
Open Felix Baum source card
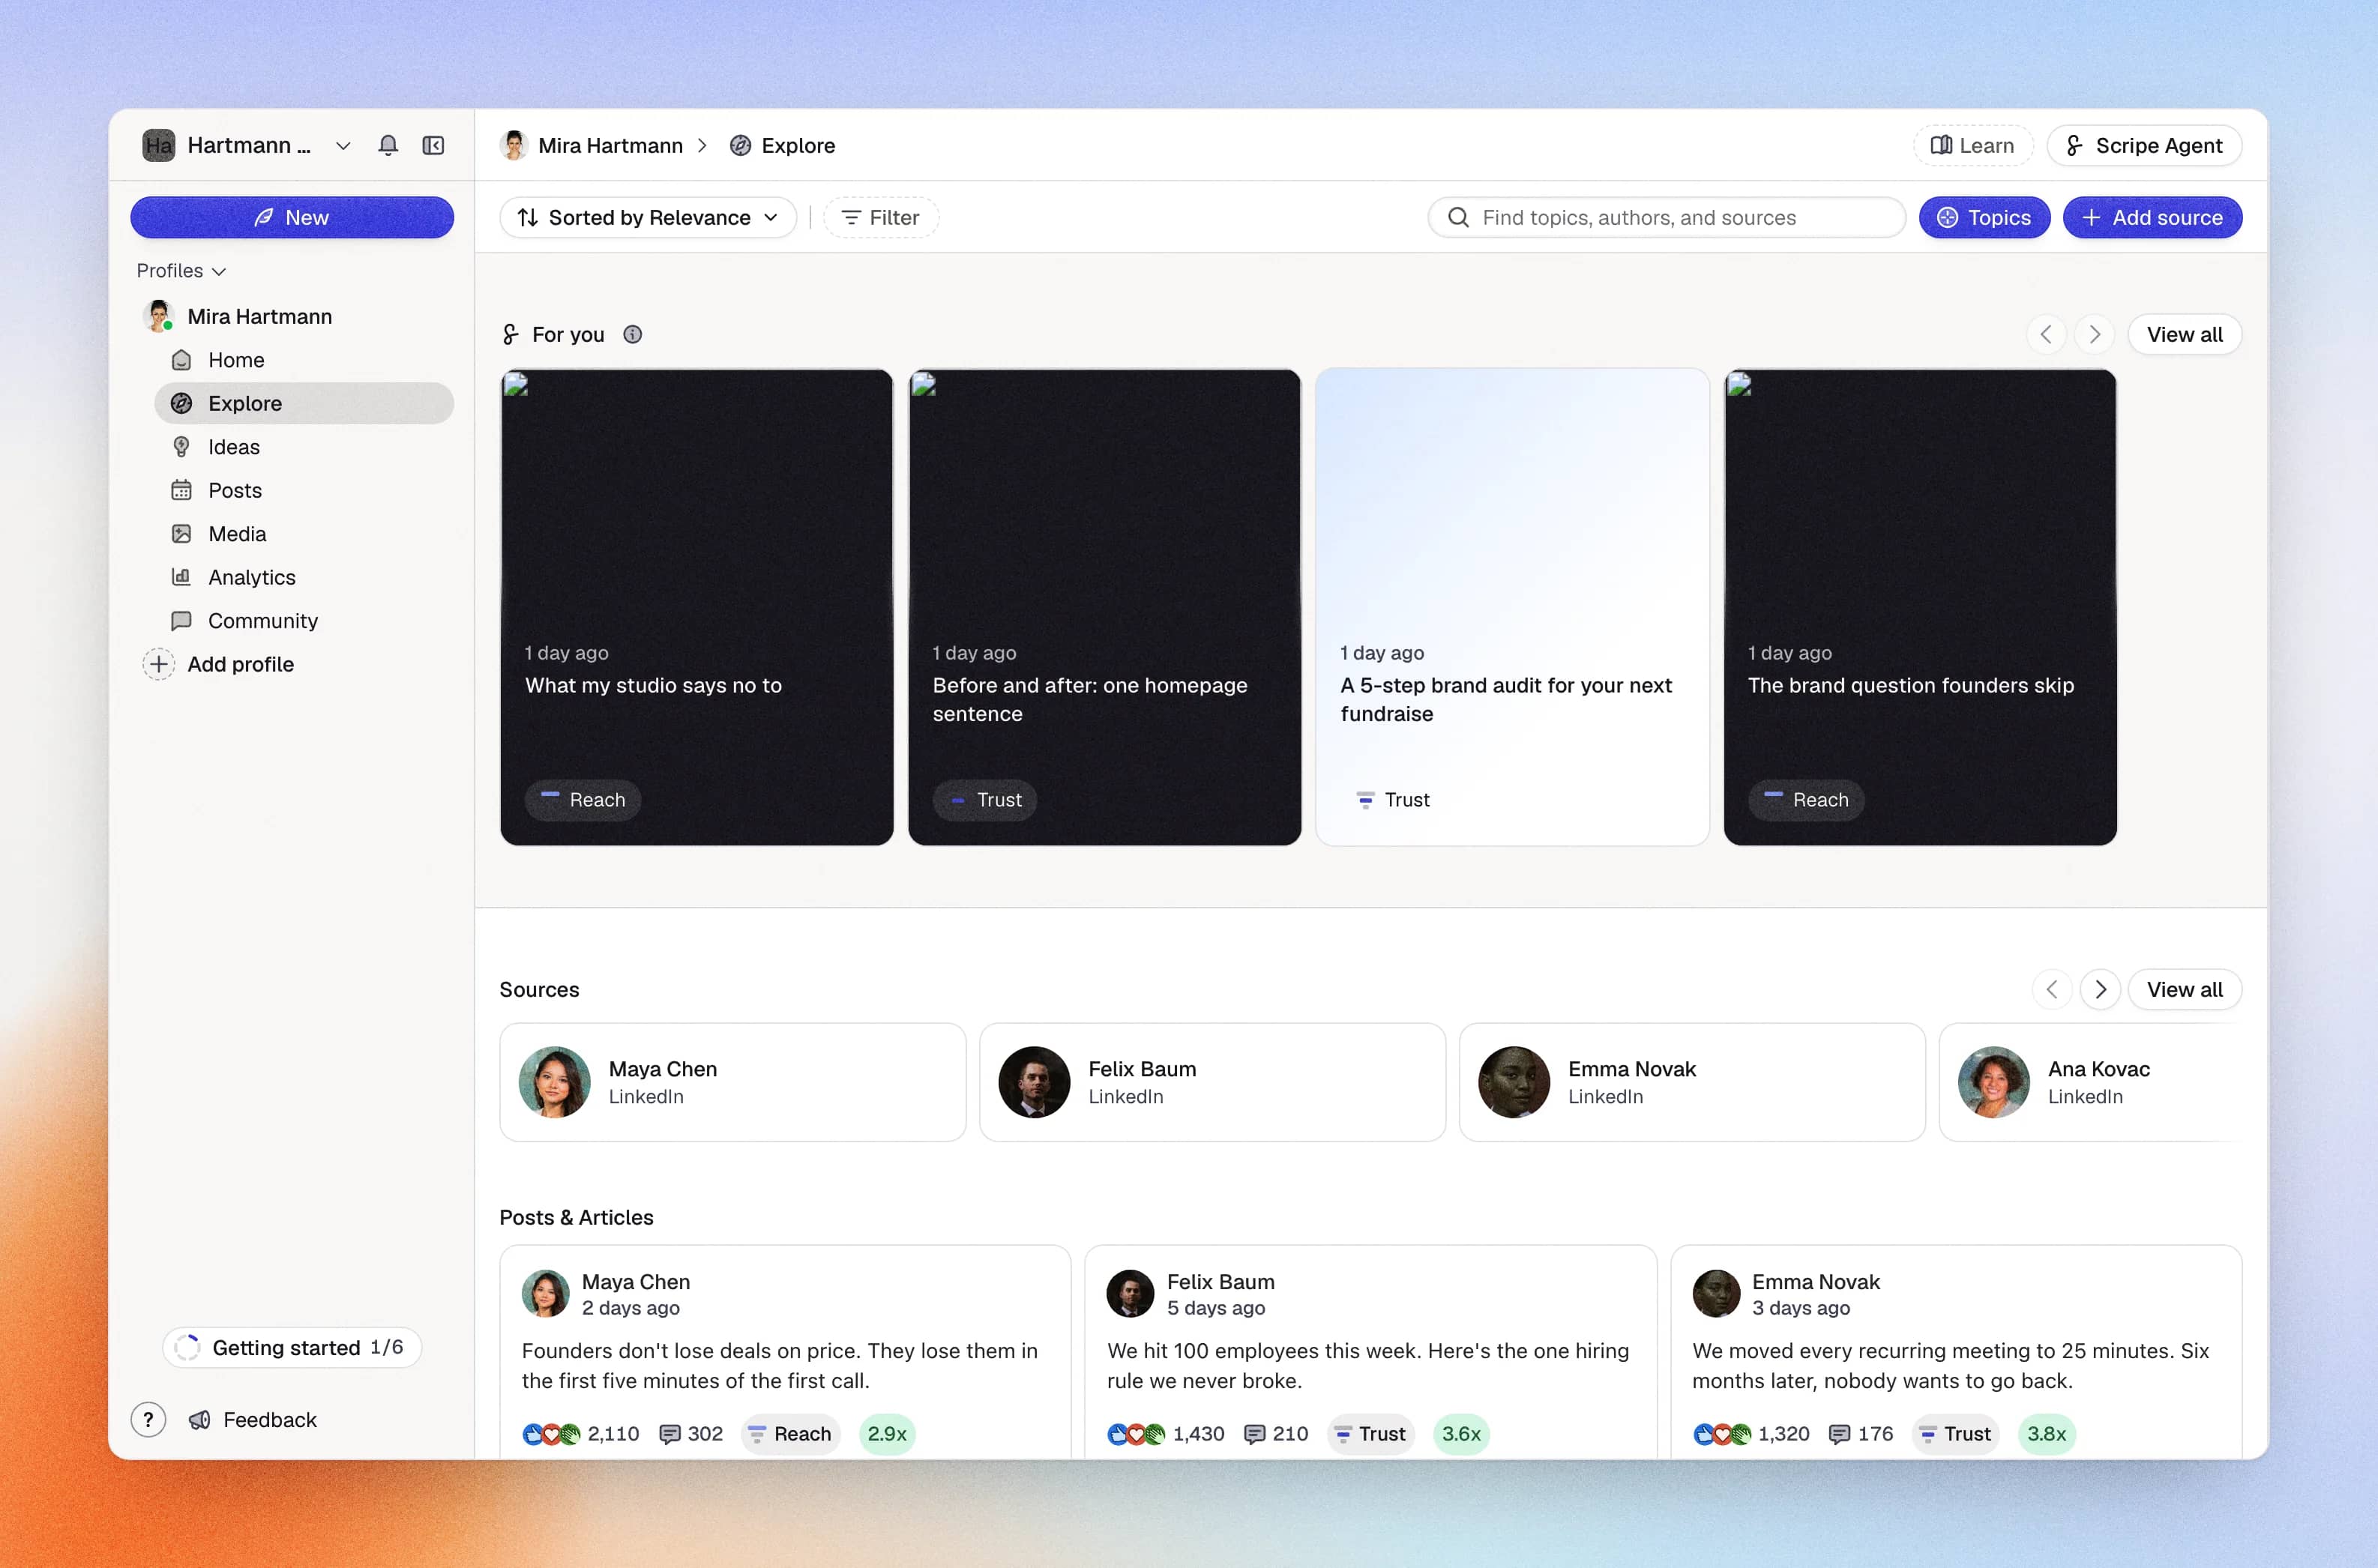tap(1212, 1082)
